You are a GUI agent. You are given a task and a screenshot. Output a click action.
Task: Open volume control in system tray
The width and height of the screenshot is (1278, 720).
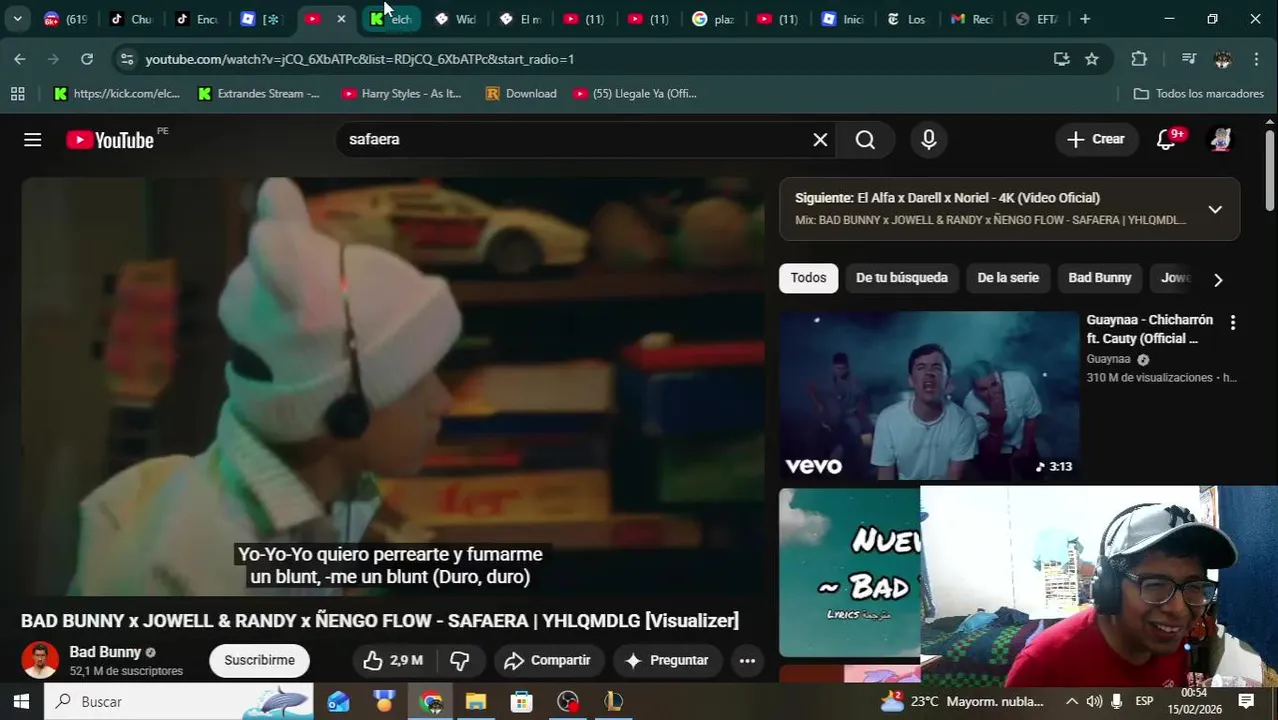tap(1094, 701)
